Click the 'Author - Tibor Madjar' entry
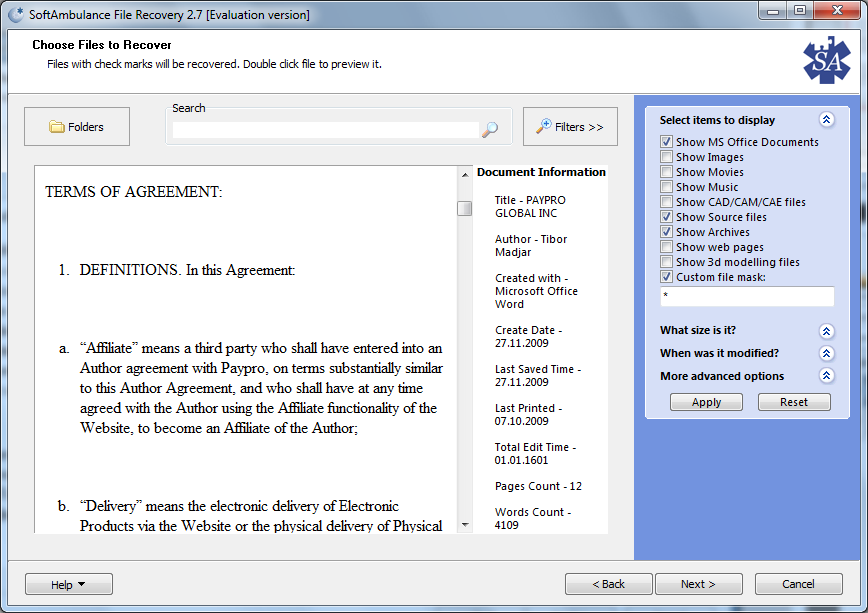The image size is (868, 613). point(531,245)
